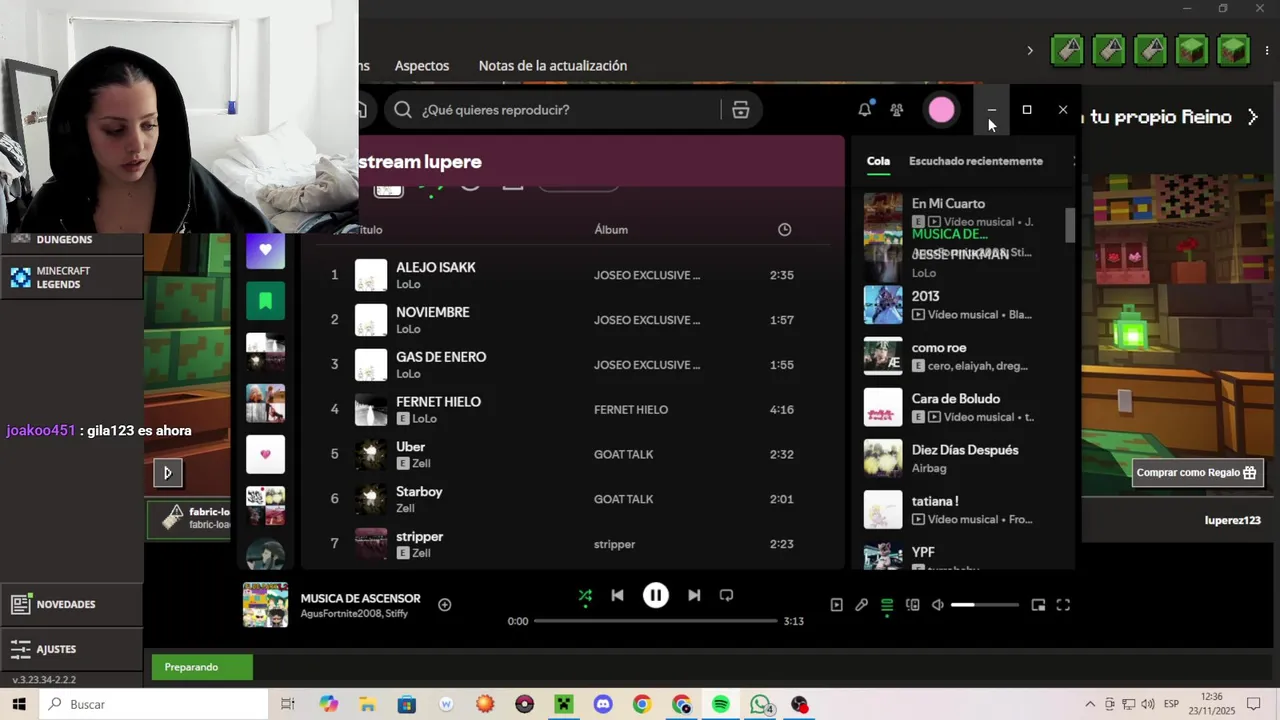The width and height of the screenshot is (1280, 720).
Task: Open Liked Songs purple heart playlist
Action: pyautogui.click(x=265, y=250)
